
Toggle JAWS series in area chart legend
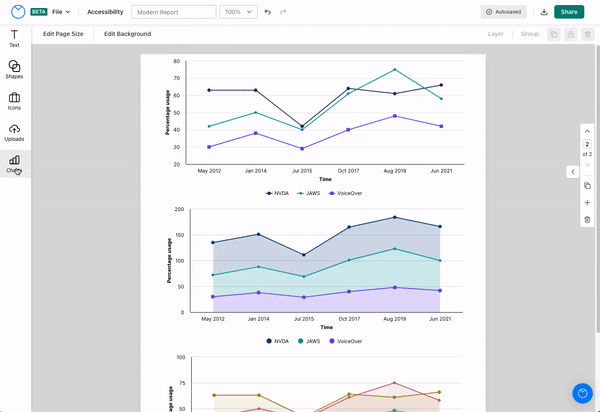309,341
